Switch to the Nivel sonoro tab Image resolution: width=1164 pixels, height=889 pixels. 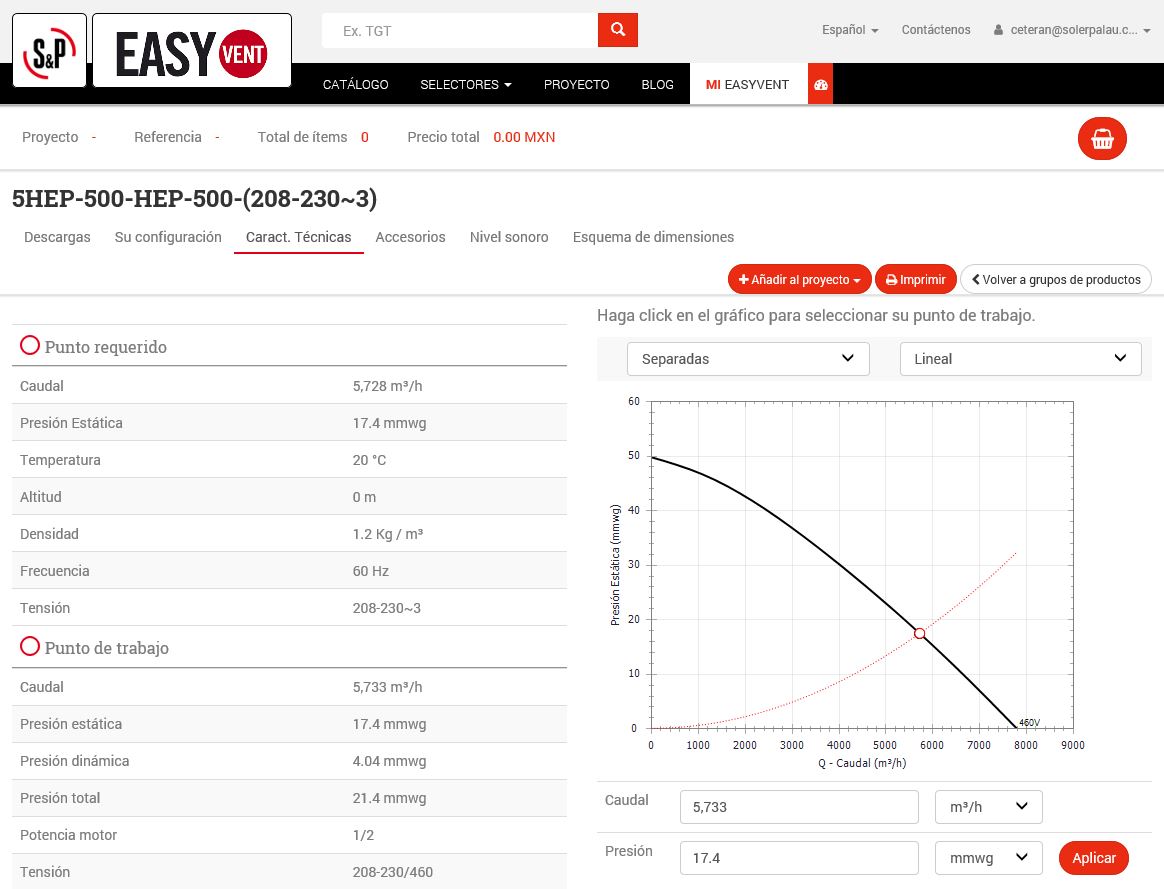(509, 237)
